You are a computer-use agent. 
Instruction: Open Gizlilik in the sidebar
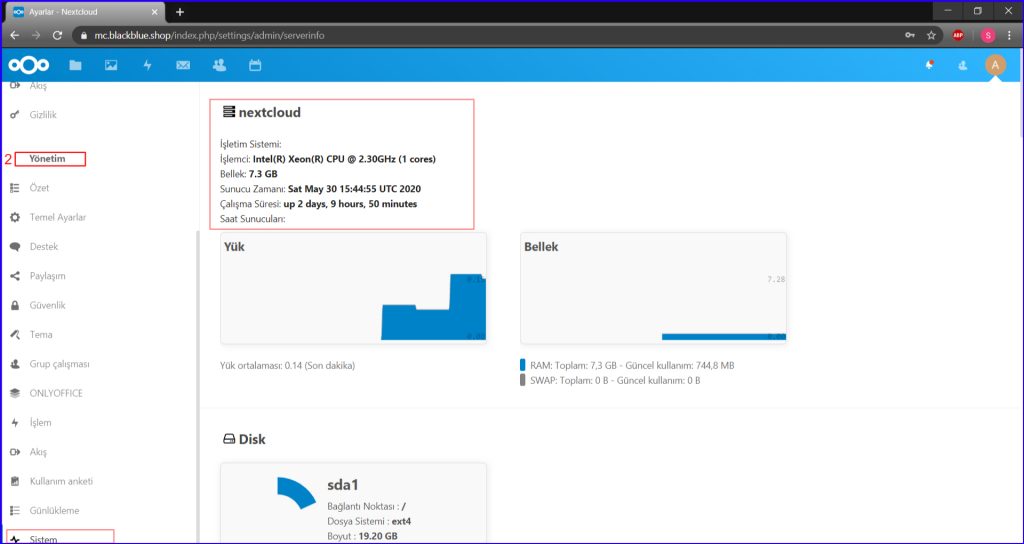[43, 115]
